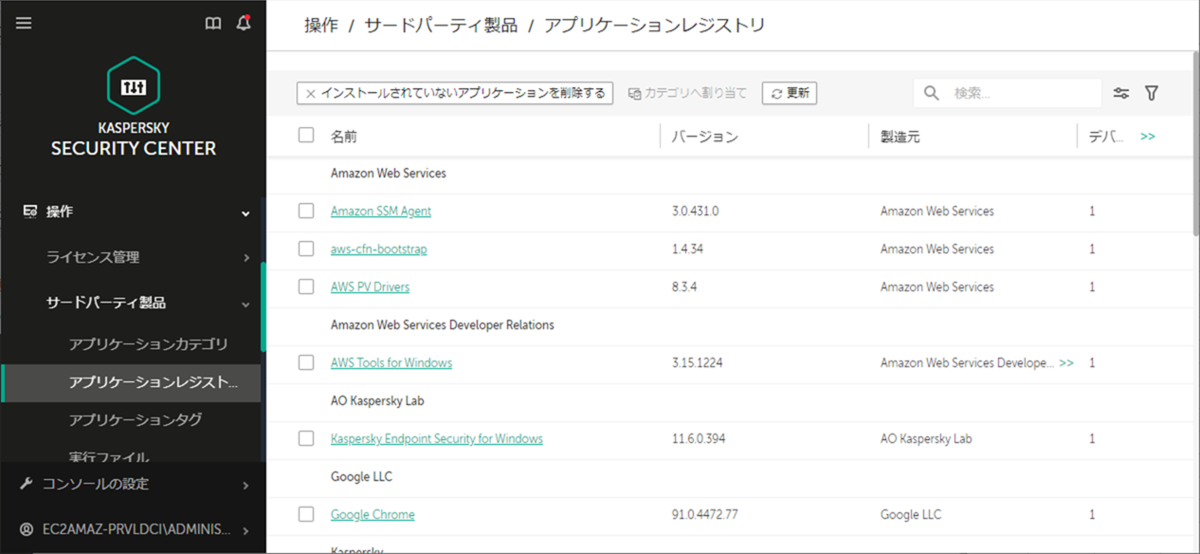
Task: Expand the ライセンス管理 submenu
Action: [x=246, y=258]
